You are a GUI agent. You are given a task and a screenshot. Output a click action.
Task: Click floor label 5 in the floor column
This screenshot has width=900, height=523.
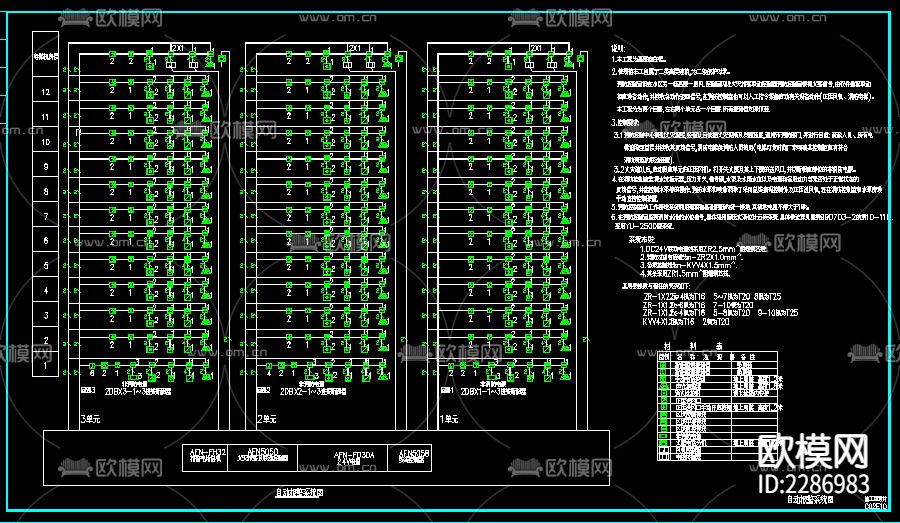coord(46,266)
